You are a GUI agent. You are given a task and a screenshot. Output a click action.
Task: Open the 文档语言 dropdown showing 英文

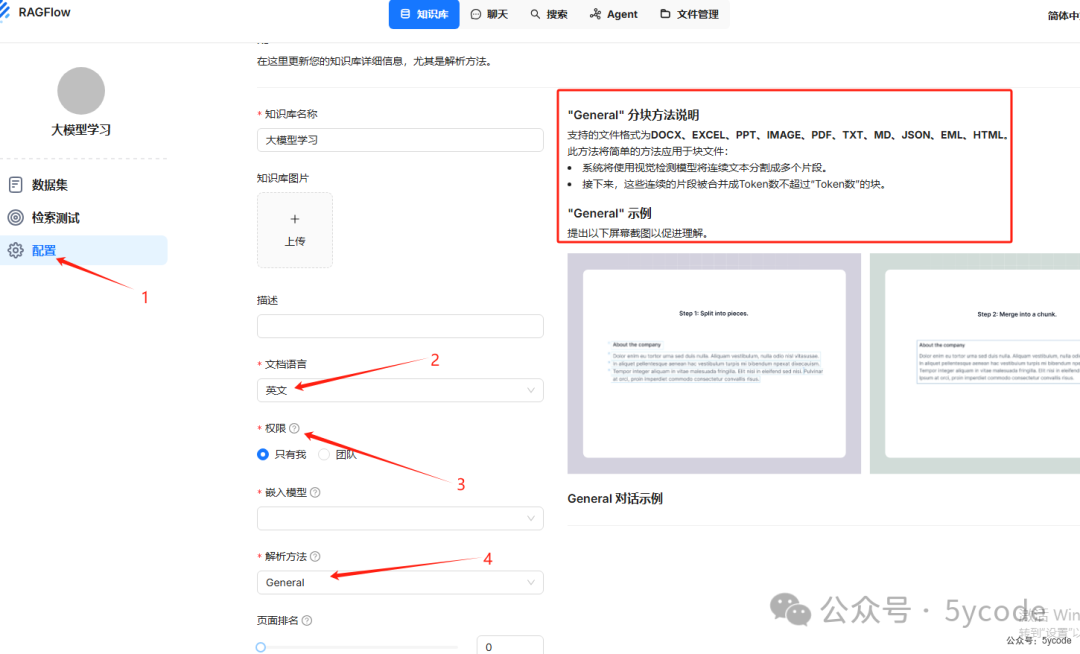[x=400, y=390]
